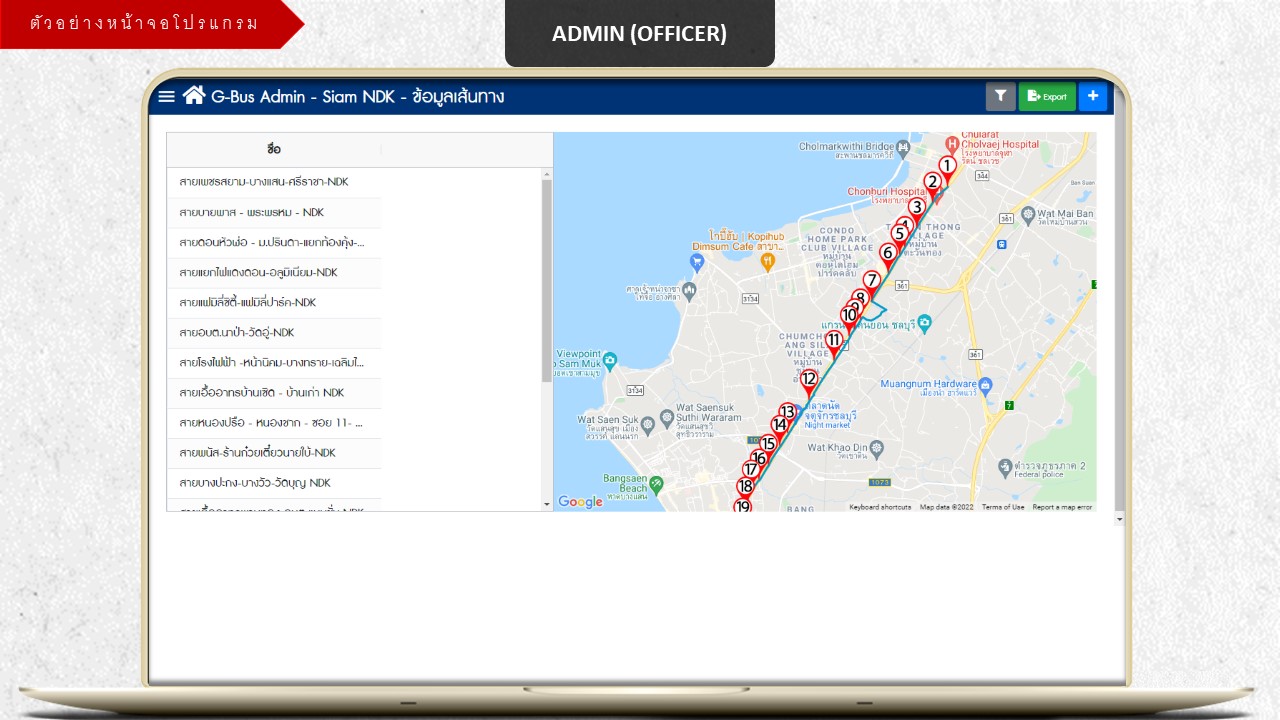This screenshot has height=720, width=1280.
Task: Click Cholmarkwithi Bridge map pin
Action: point(903,147)
